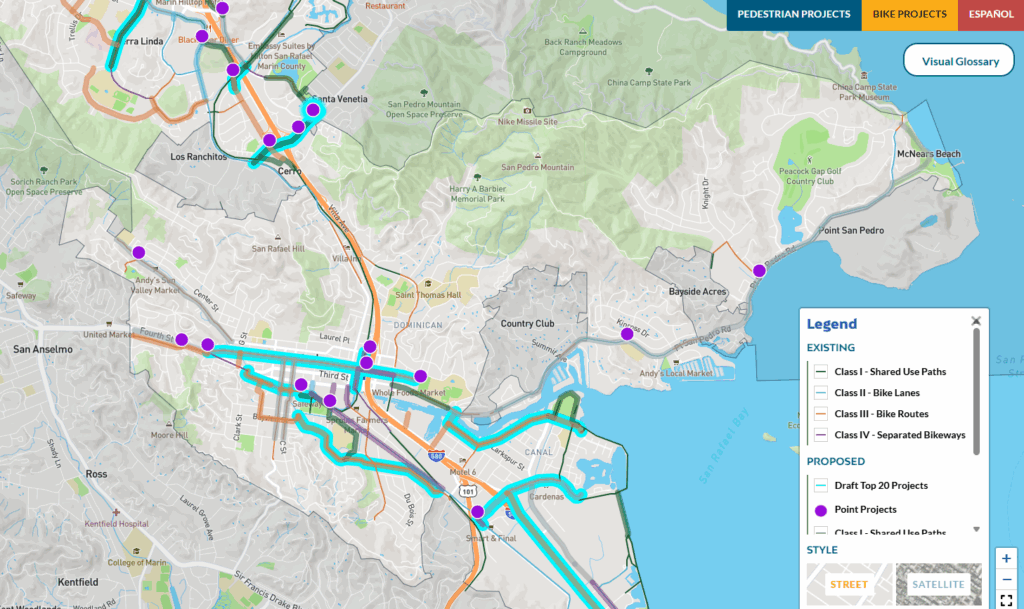Click the purple point marker near Whole Foods Market

tap(422, 374)
